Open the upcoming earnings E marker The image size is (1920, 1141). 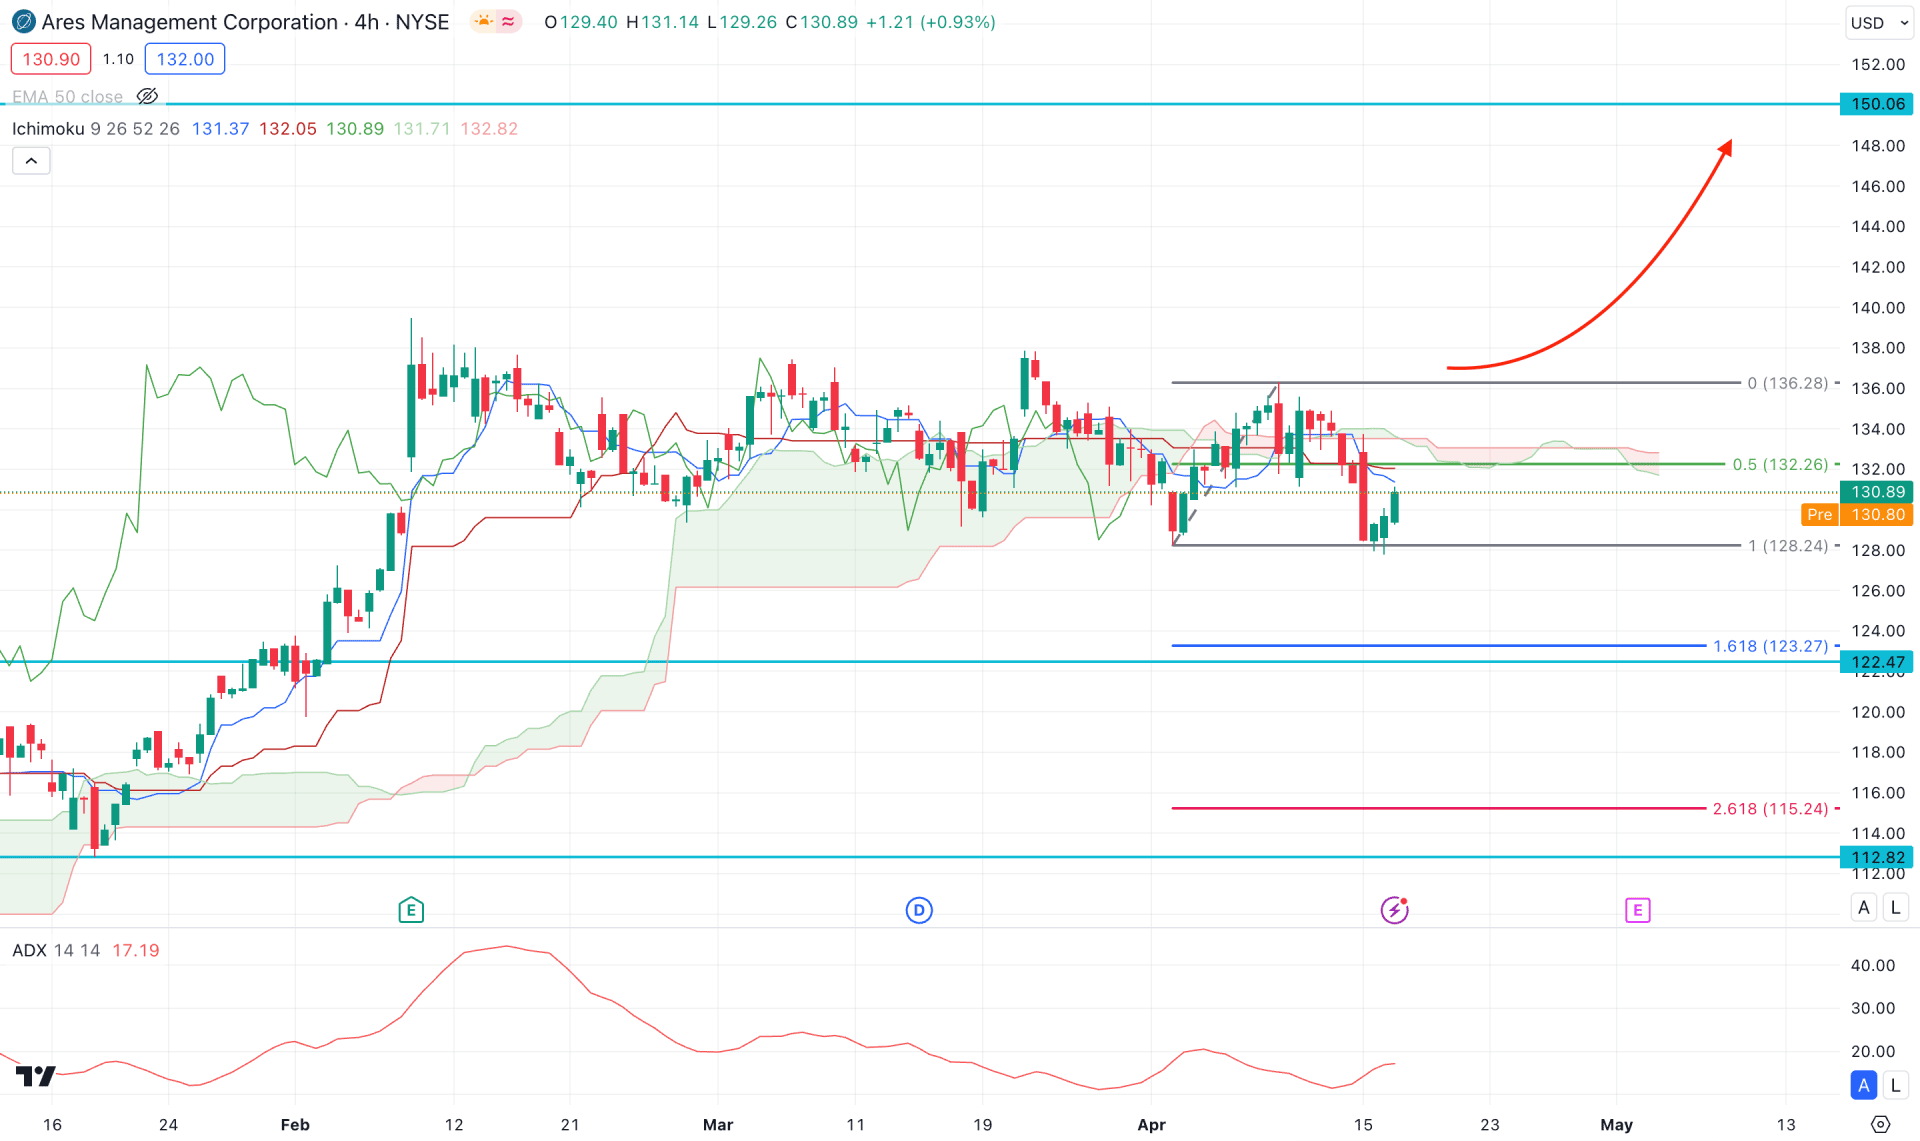point(1637,910)
